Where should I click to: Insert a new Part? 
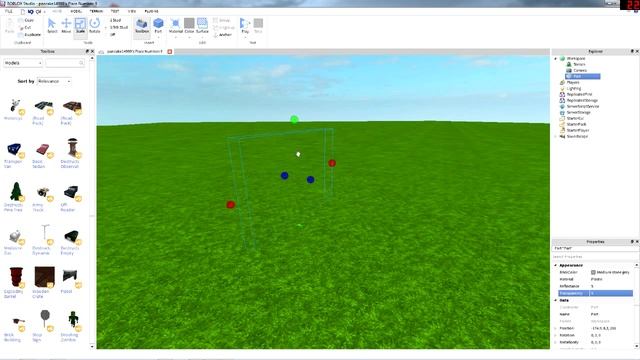158,26
